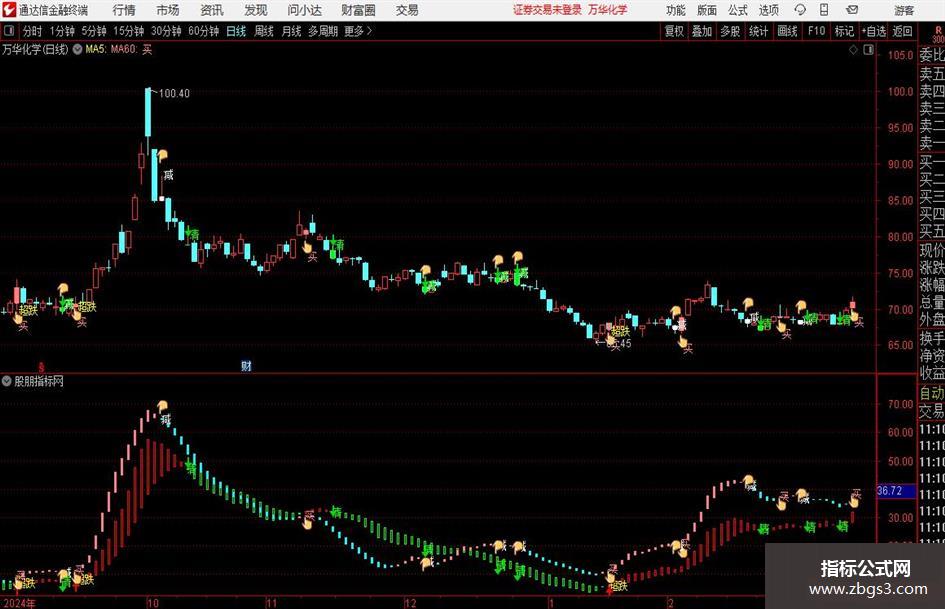The height and width of the screenshot is (609, 945).
Task: Open the 行情 menu
Action: pos(124,10)
